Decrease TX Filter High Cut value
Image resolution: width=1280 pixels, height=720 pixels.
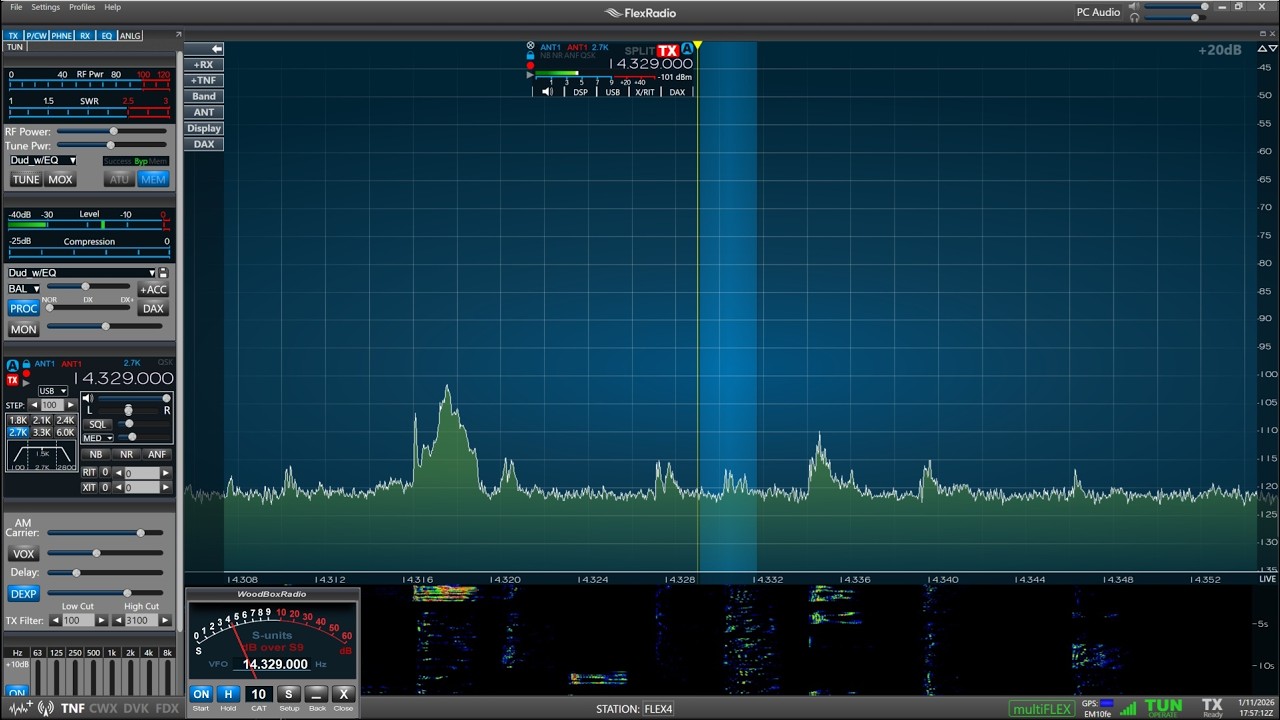pos(119,621)
